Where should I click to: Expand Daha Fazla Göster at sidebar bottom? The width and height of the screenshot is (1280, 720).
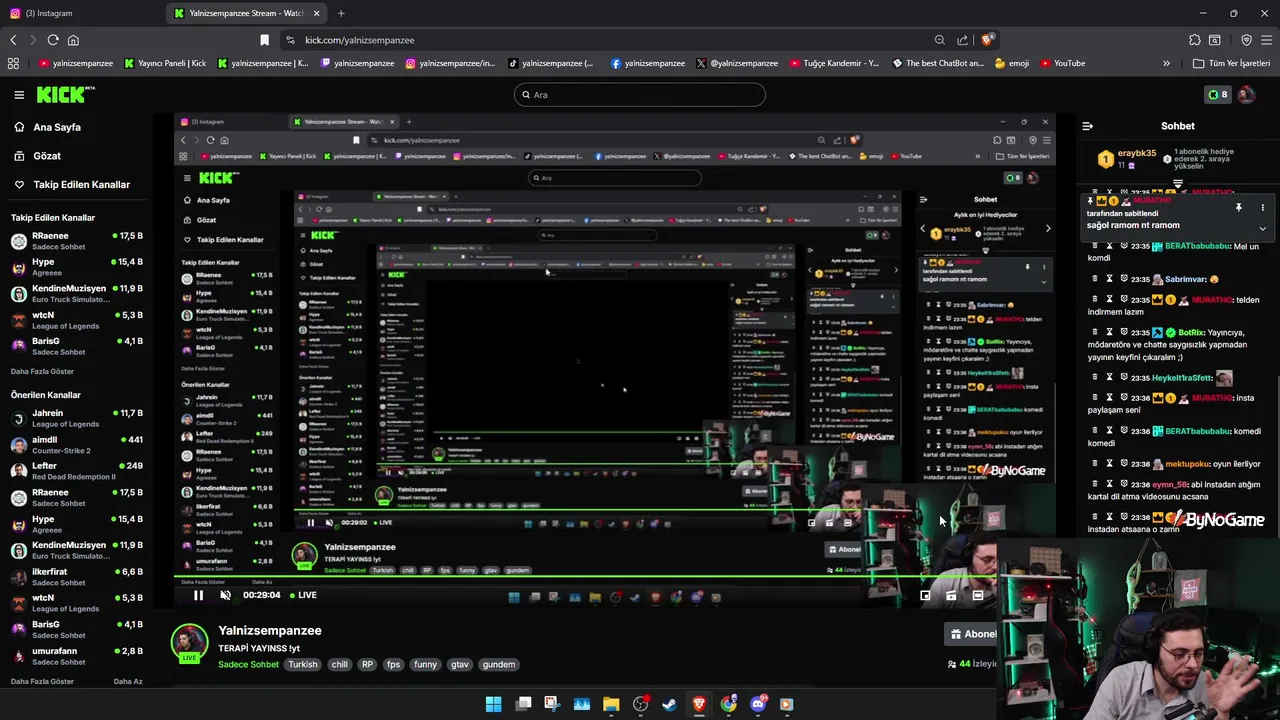[42, 681]
